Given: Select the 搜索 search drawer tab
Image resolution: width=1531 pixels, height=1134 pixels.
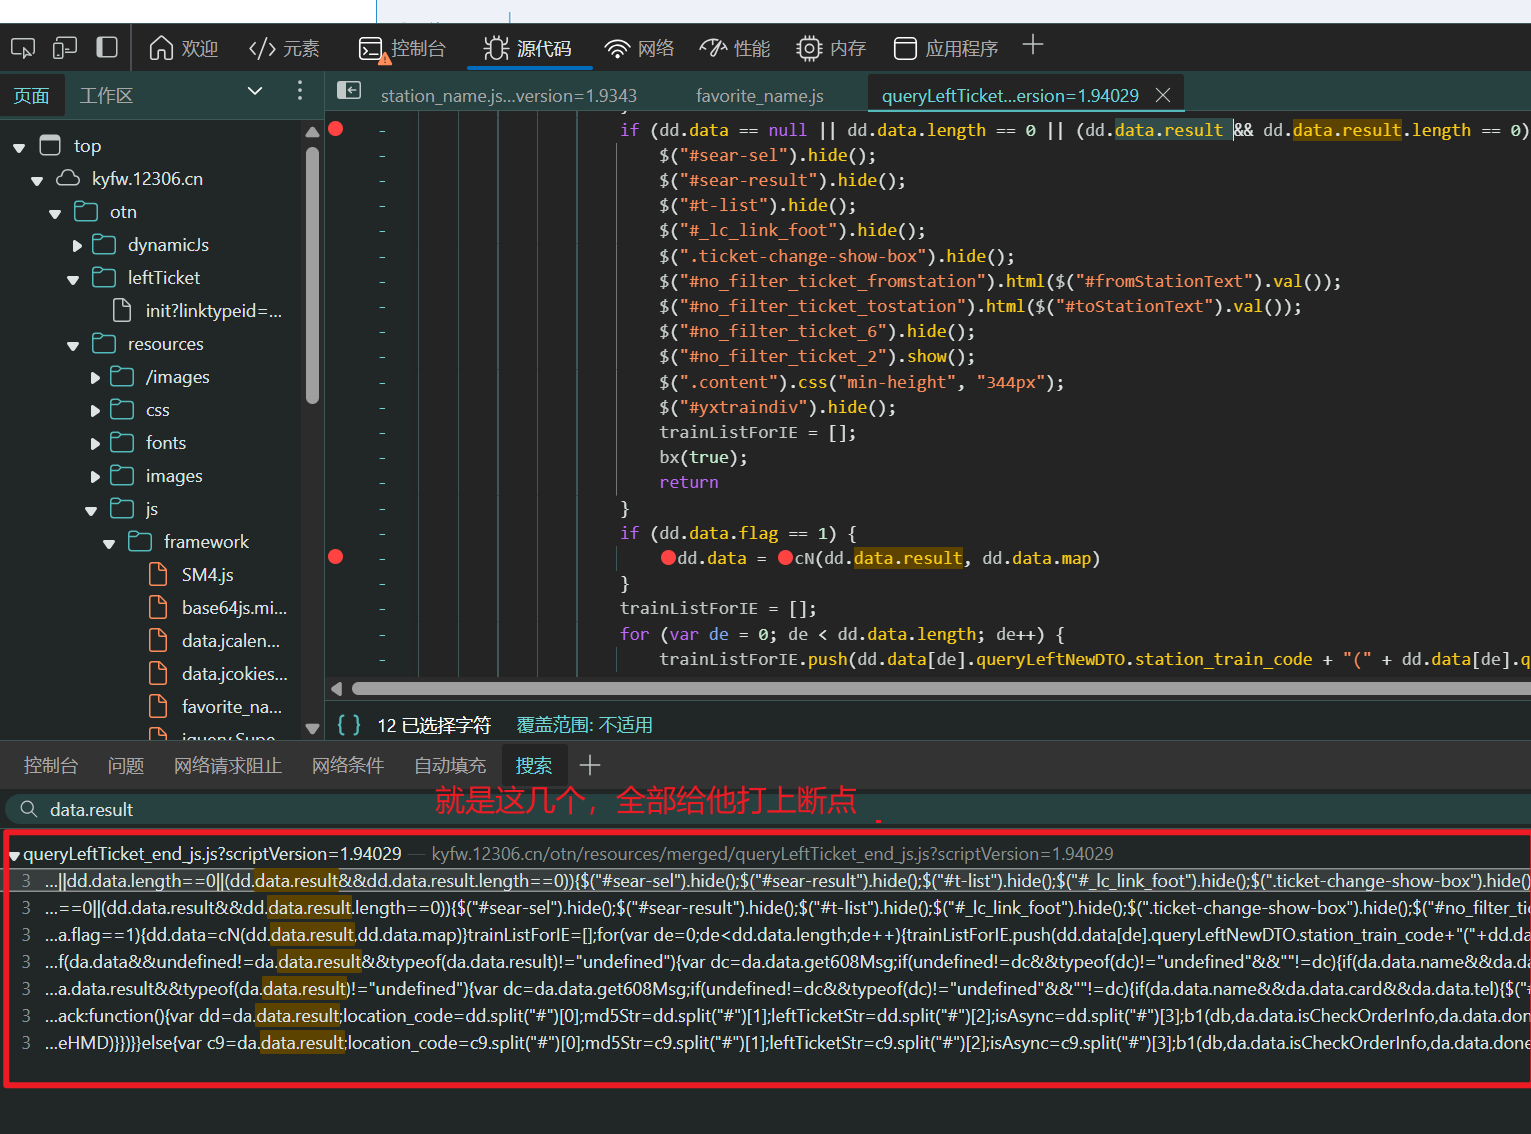Looking at the screenshot, I should 534,765.
